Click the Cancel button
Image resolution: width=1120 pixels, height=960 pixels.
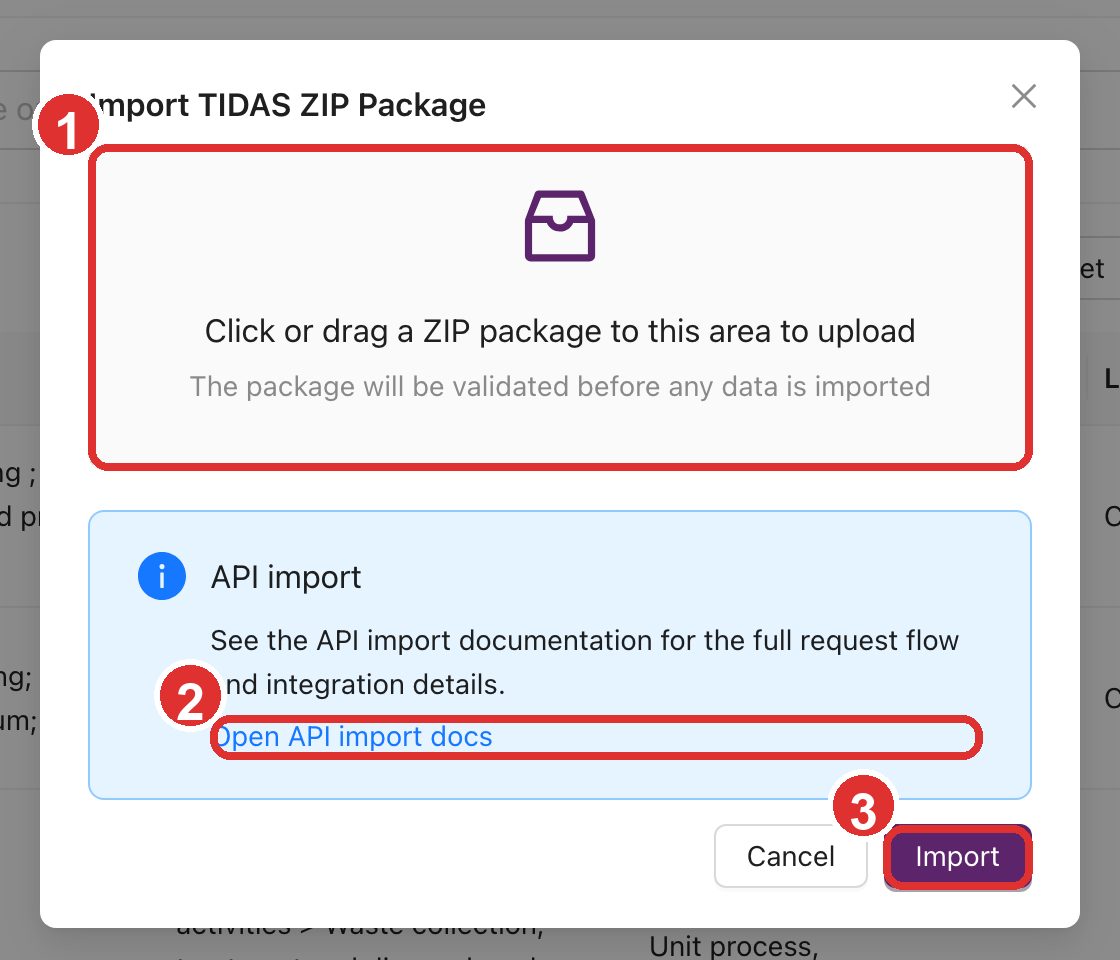pos(790,856)
